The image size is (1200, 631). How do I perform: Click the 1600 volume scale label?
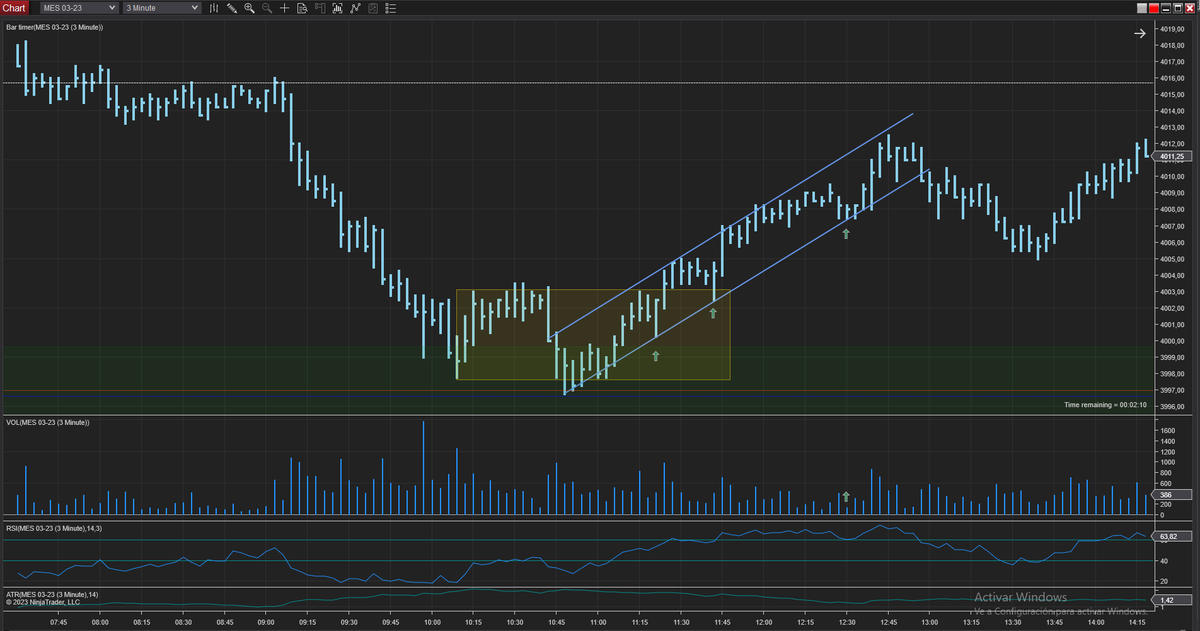(1168, 430)
